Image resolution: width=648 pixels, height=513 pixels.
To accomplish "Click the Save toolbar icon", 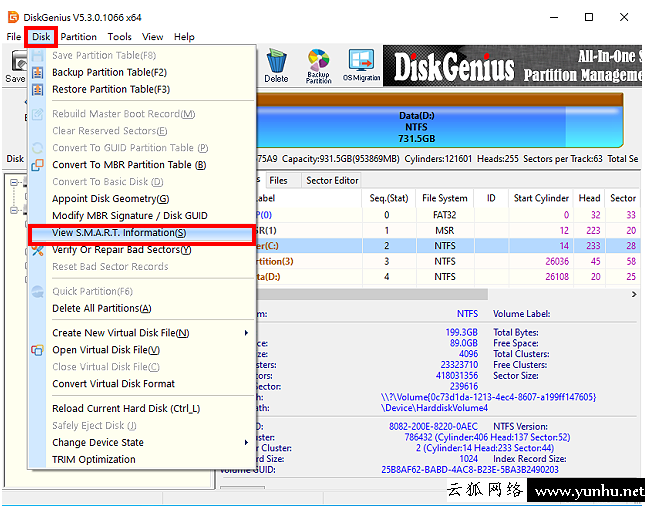I will pyautogui.click(x=17, y=66).
